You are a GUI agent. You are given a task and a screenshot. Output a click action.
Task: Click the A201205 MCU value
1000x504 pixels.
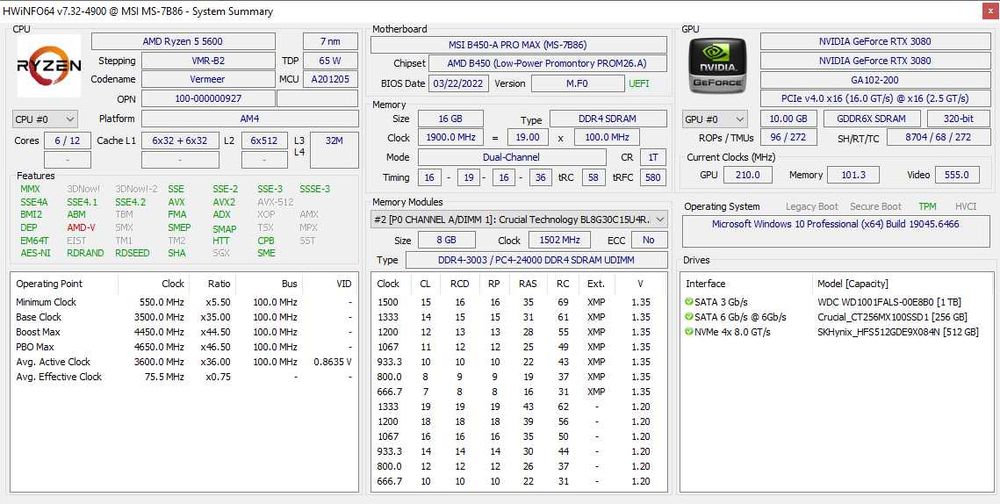coord(330,80)
